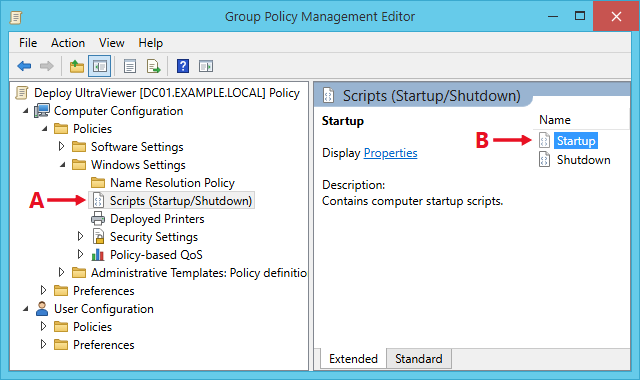Click the Properties toolbar icon
Image resolution: width=640 pixels, height=380 pixels.
pos(130,66)
